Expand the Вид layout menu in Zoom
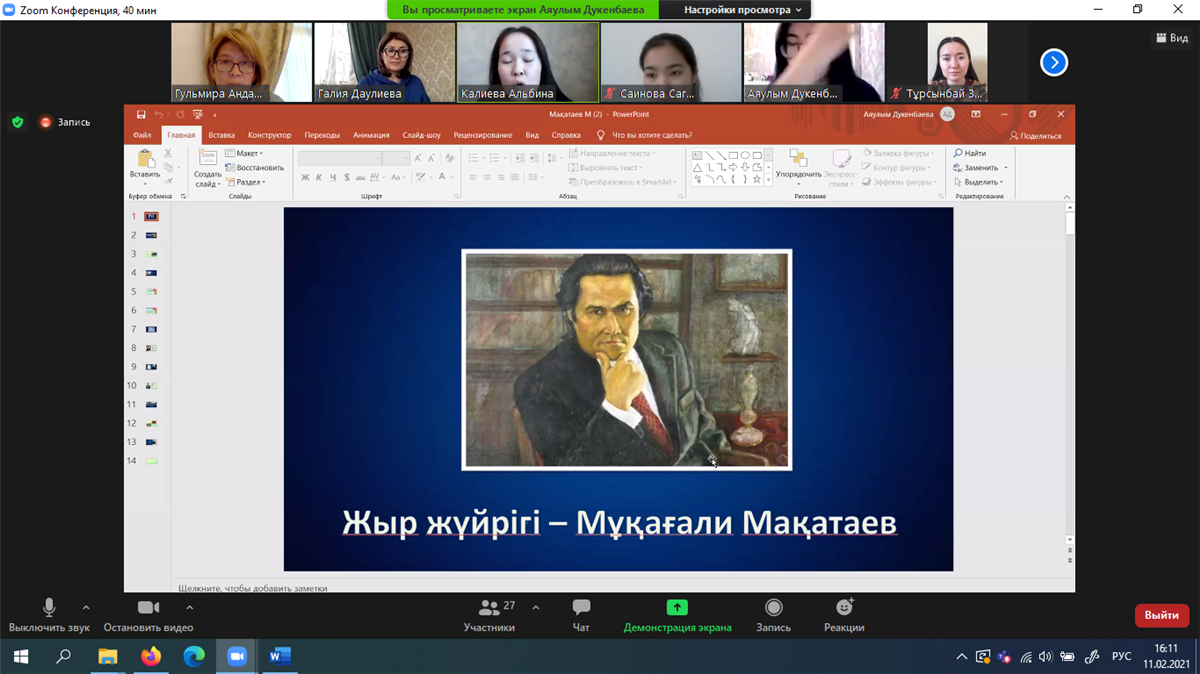1200x674 pixels. [1172, 38]
